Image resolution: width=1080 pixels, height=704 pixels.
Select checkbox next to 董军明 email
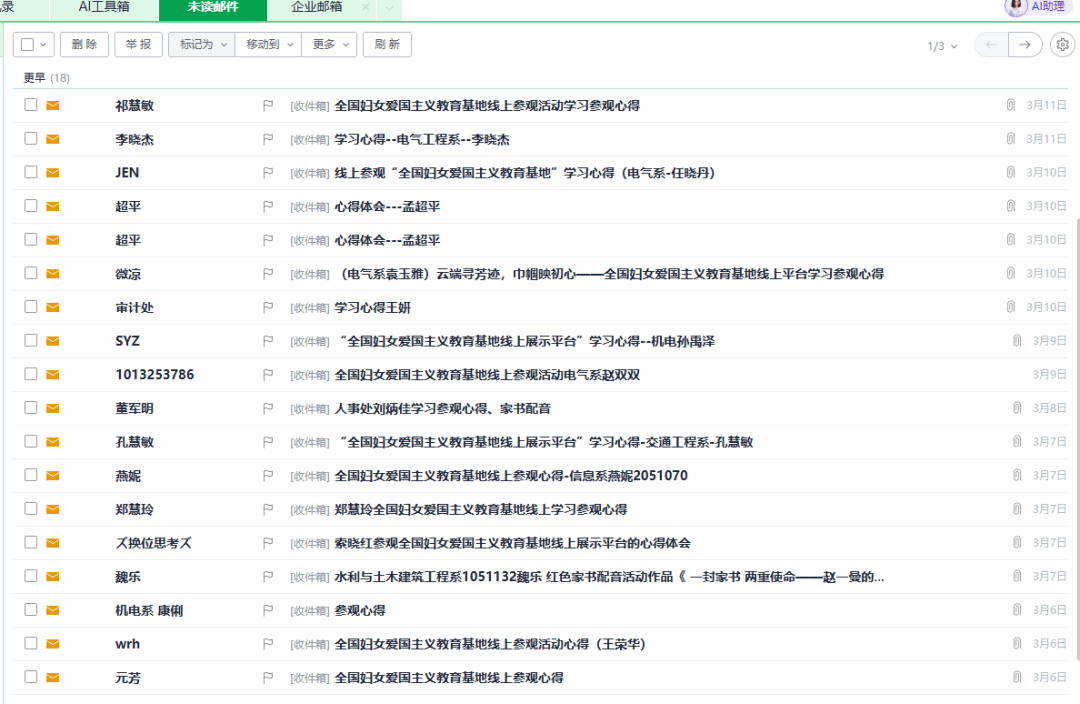[31, 408]
